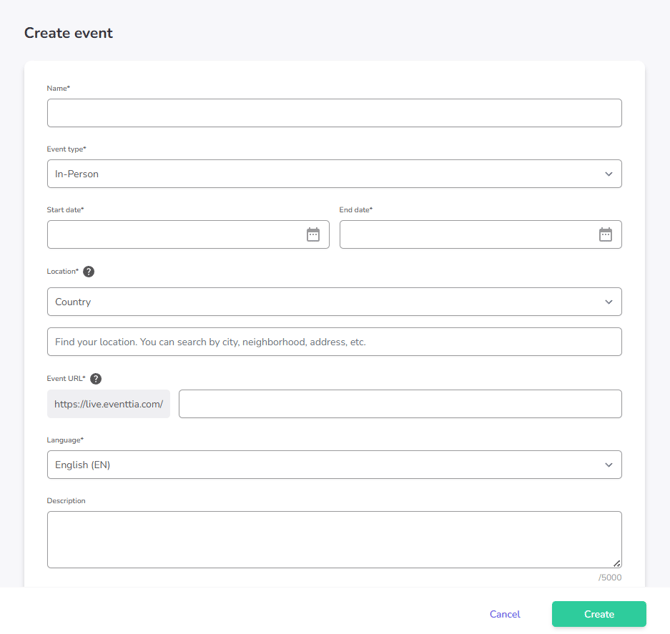Open the Start date calendar picker icon
The height and width of the screenshot is (634, 670).
coord(313,234)
